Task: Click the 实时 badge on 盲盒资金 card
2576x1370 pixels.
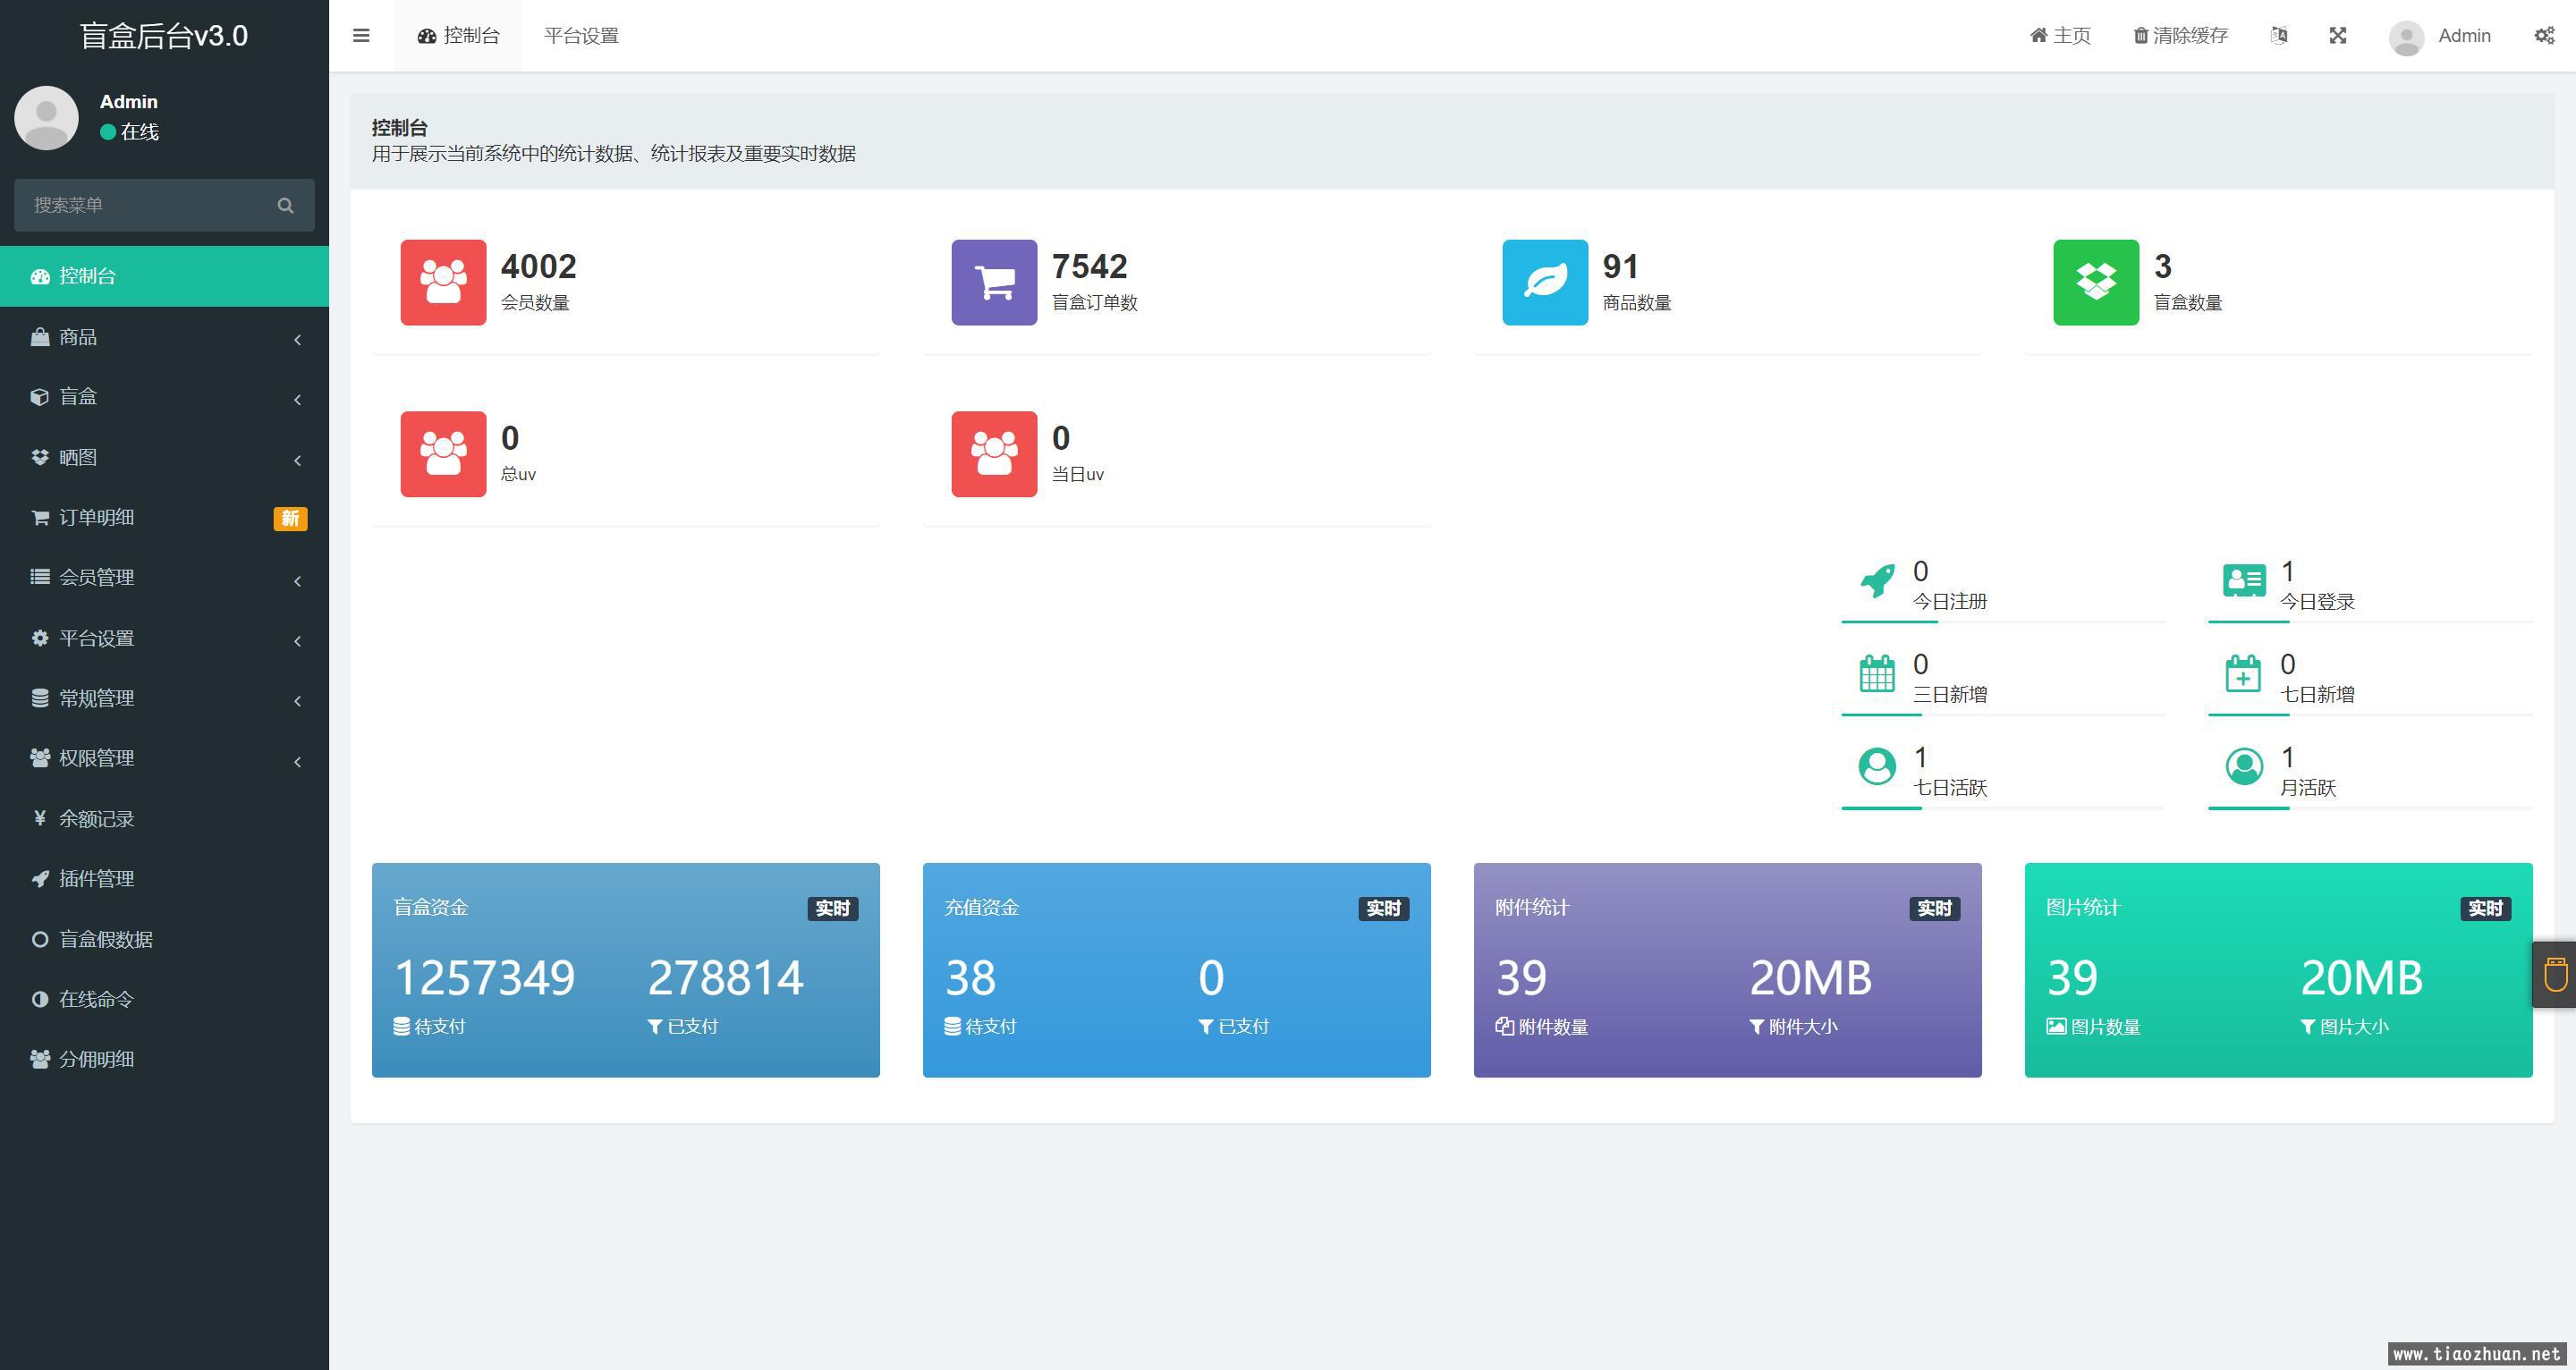Action: [832, 908]
